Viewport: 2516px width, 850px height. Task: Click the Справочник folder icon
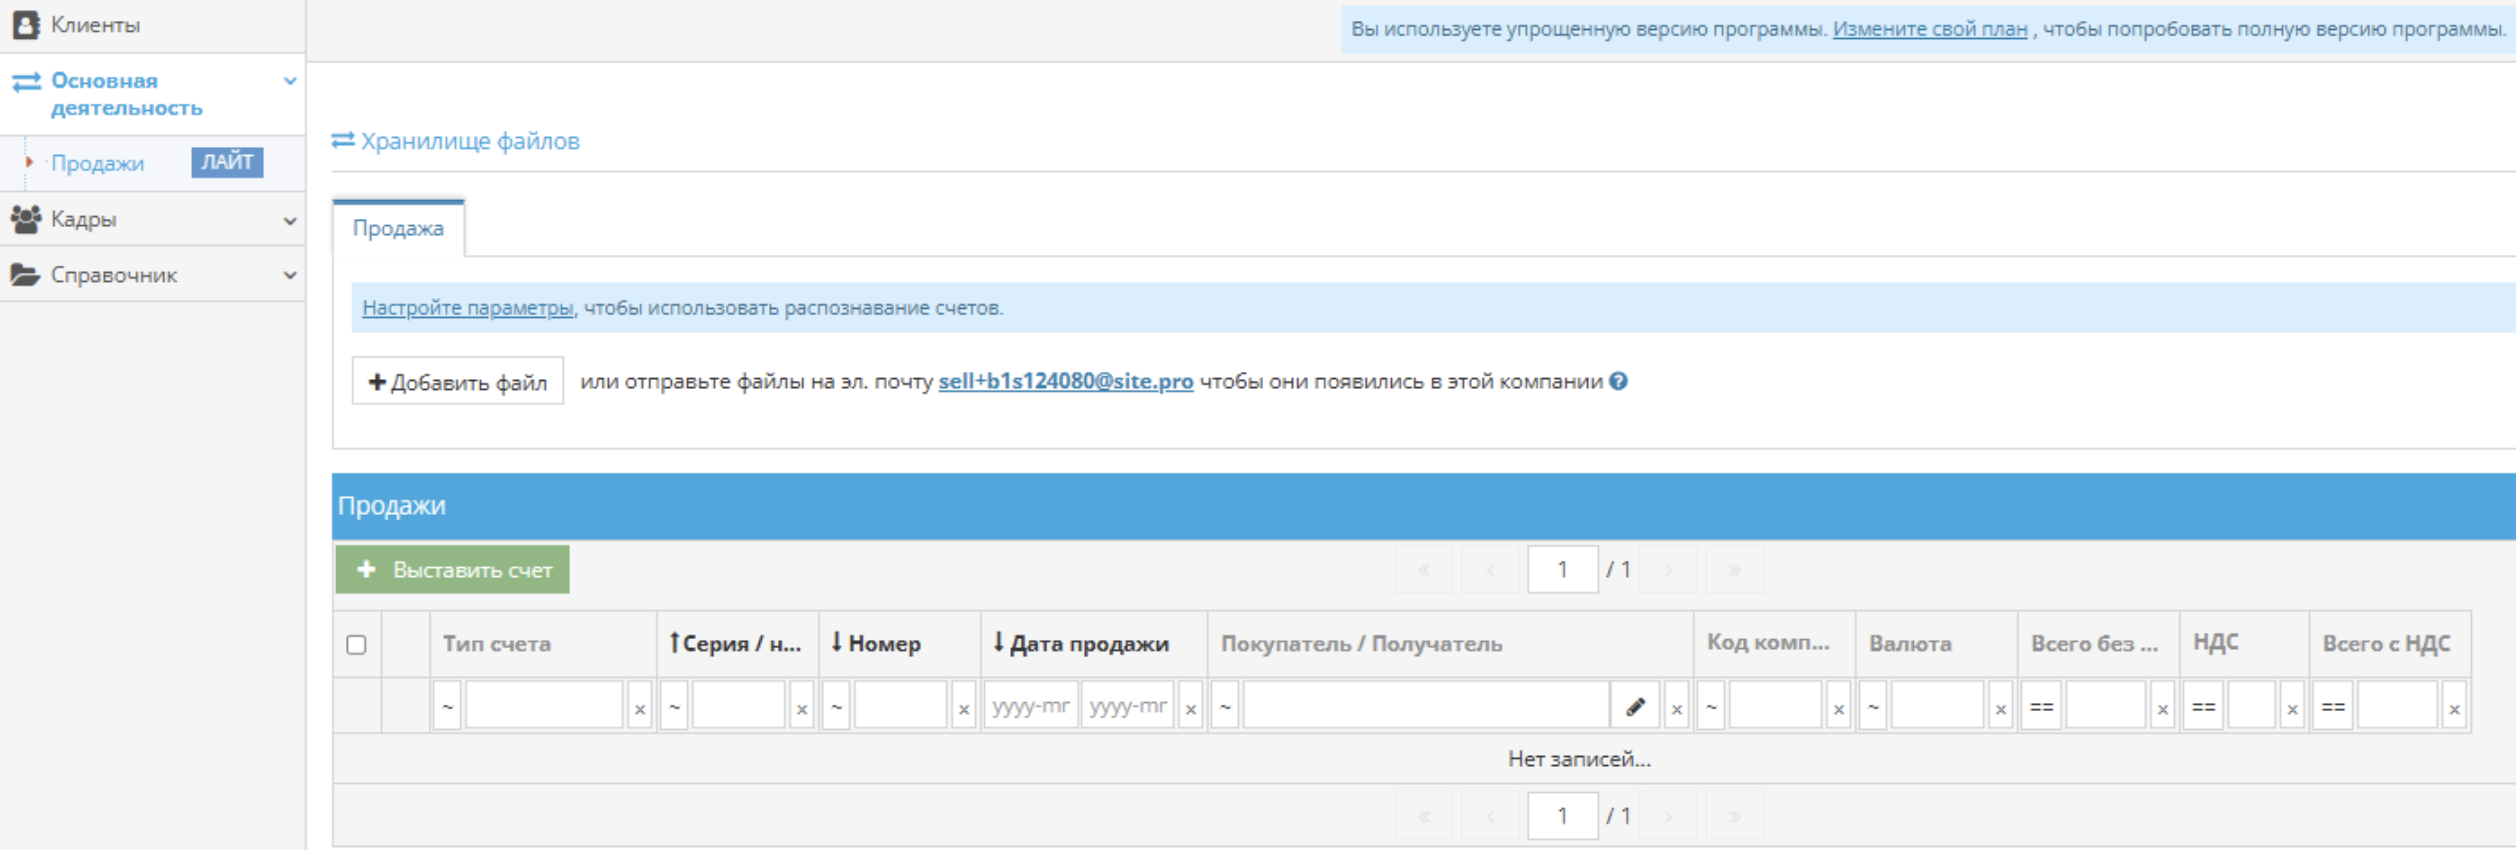25,274
